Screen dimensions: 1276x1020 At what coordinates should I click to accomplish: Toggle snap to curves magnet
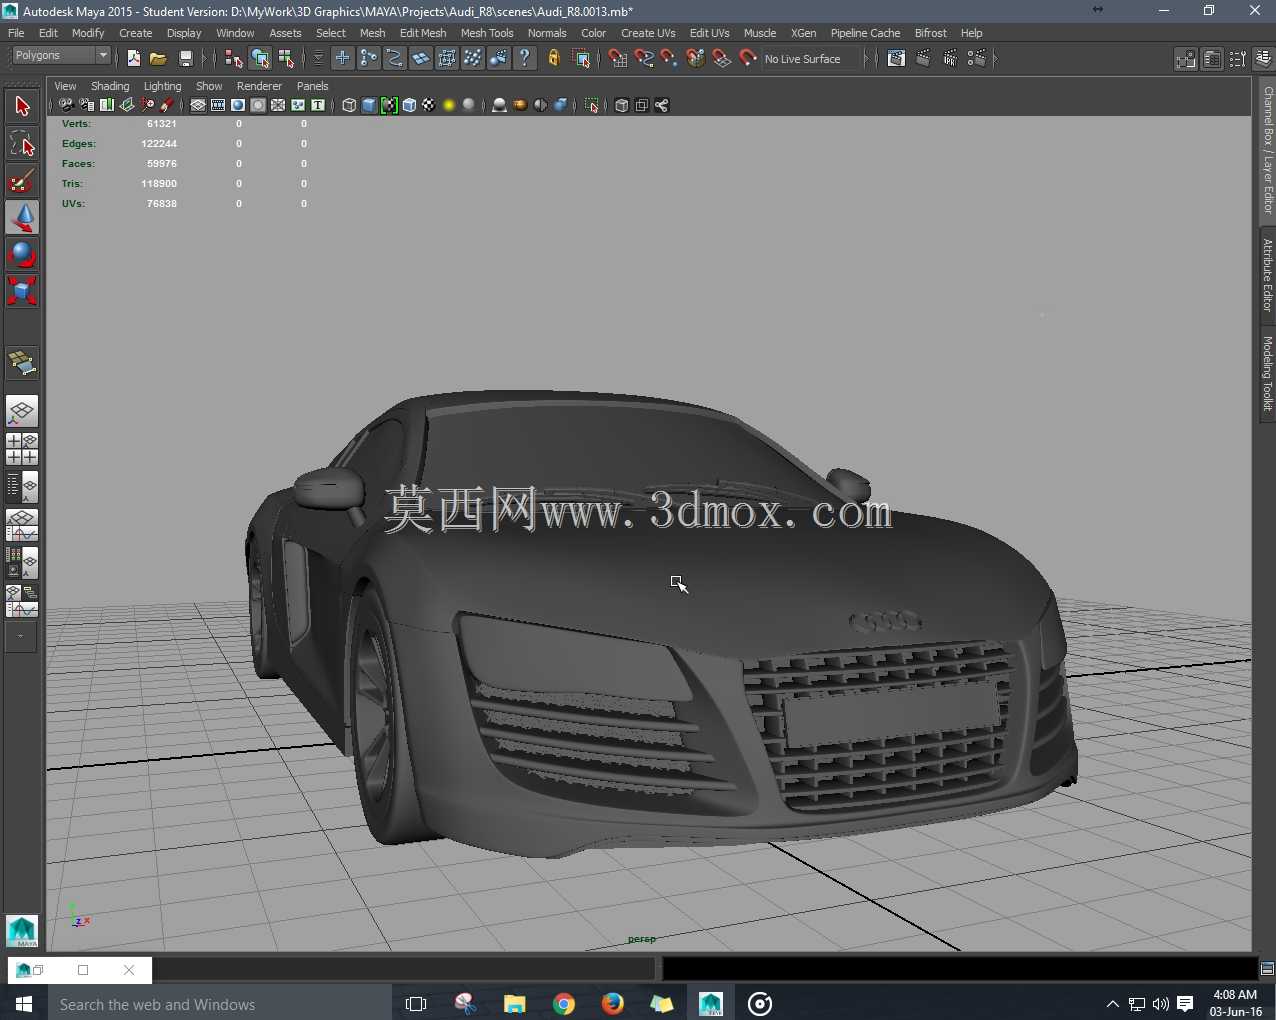coord(644,58)
